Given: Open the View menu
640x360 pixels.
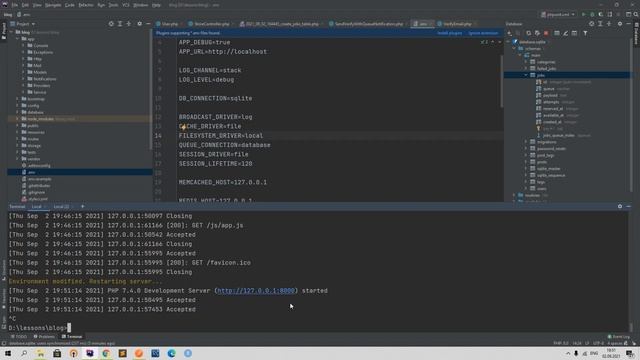Looking at the screenshot, I should pyautogui.click(x=37, y=5).
